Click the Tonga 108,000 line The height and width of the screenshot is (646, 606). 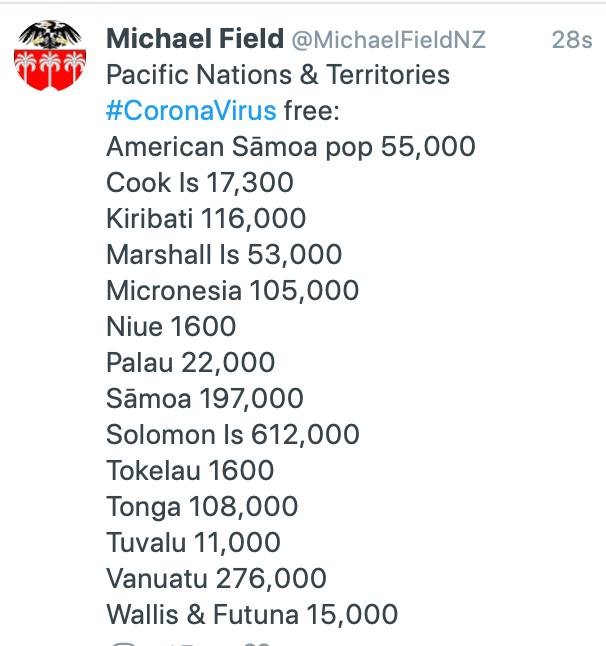(x=202, y=507)
